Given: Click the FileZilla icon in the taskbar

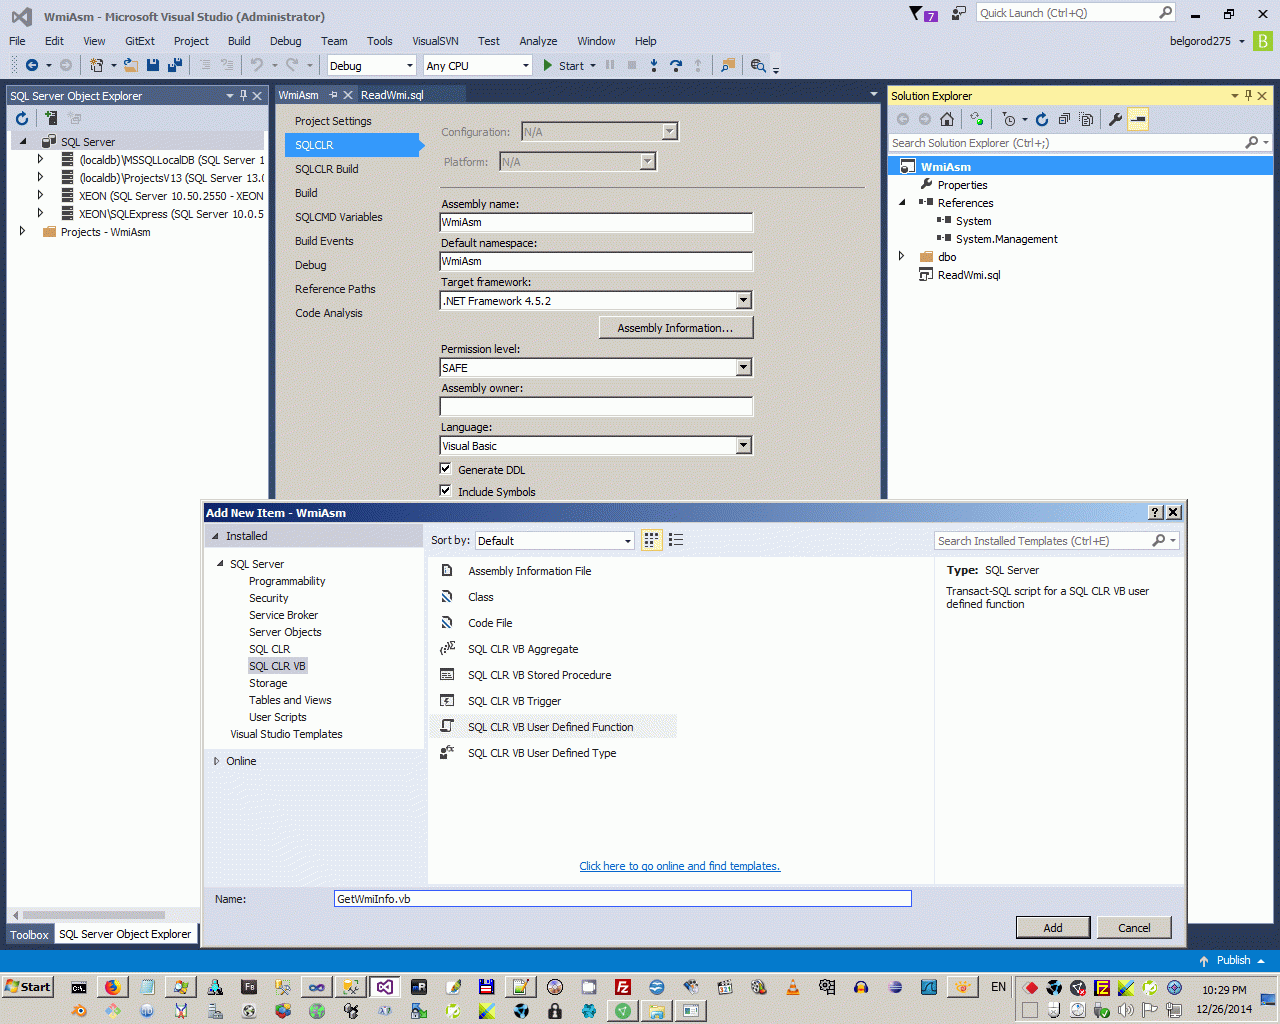Looking at the screenshot, I should point(622,987).
